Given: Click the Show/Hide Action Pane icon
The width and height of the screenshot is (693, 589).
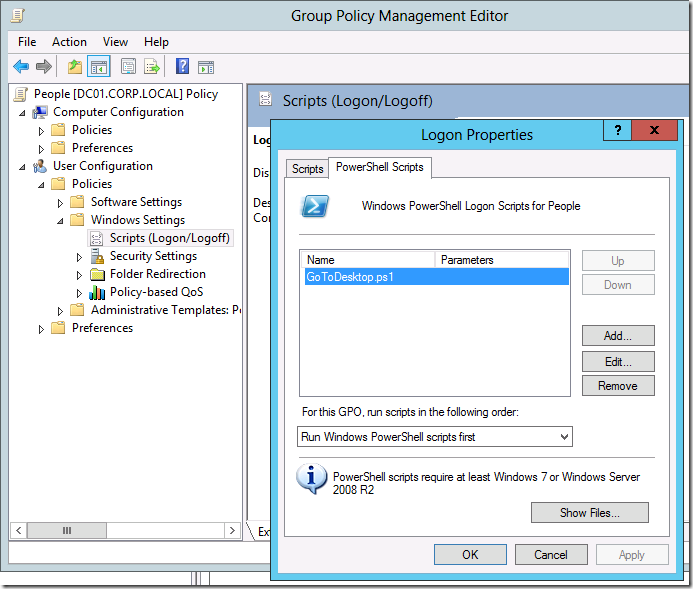Looking at the screenshot, I should 206,67.
